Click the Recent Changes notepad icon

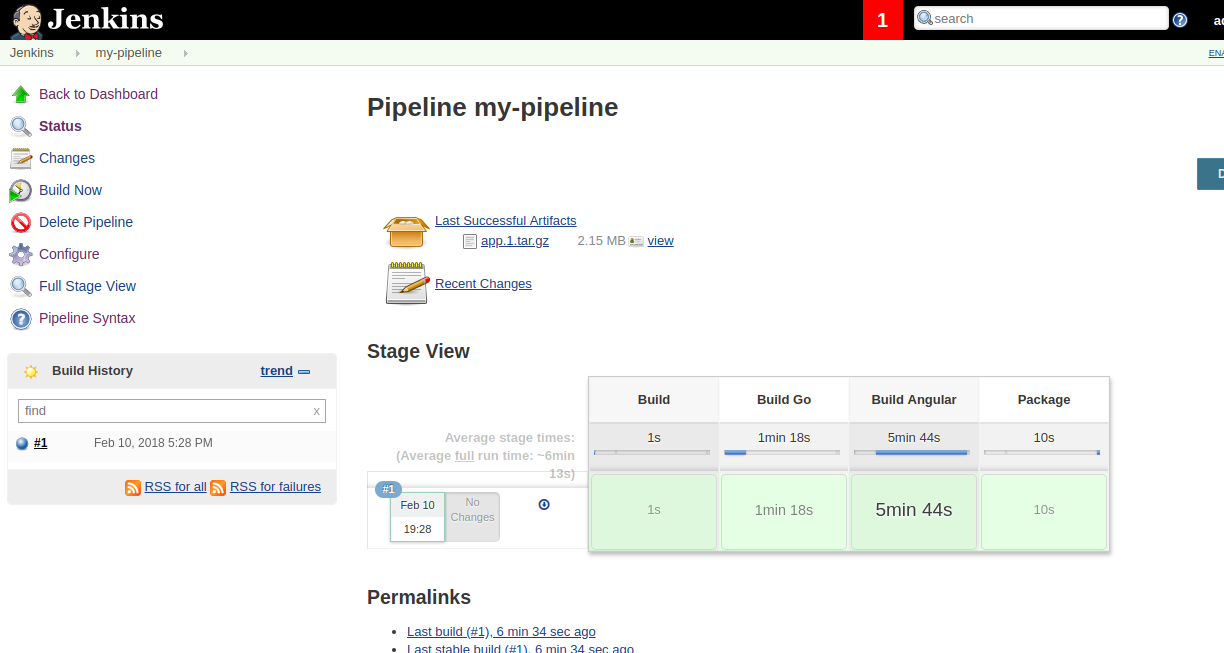[407, 283]
